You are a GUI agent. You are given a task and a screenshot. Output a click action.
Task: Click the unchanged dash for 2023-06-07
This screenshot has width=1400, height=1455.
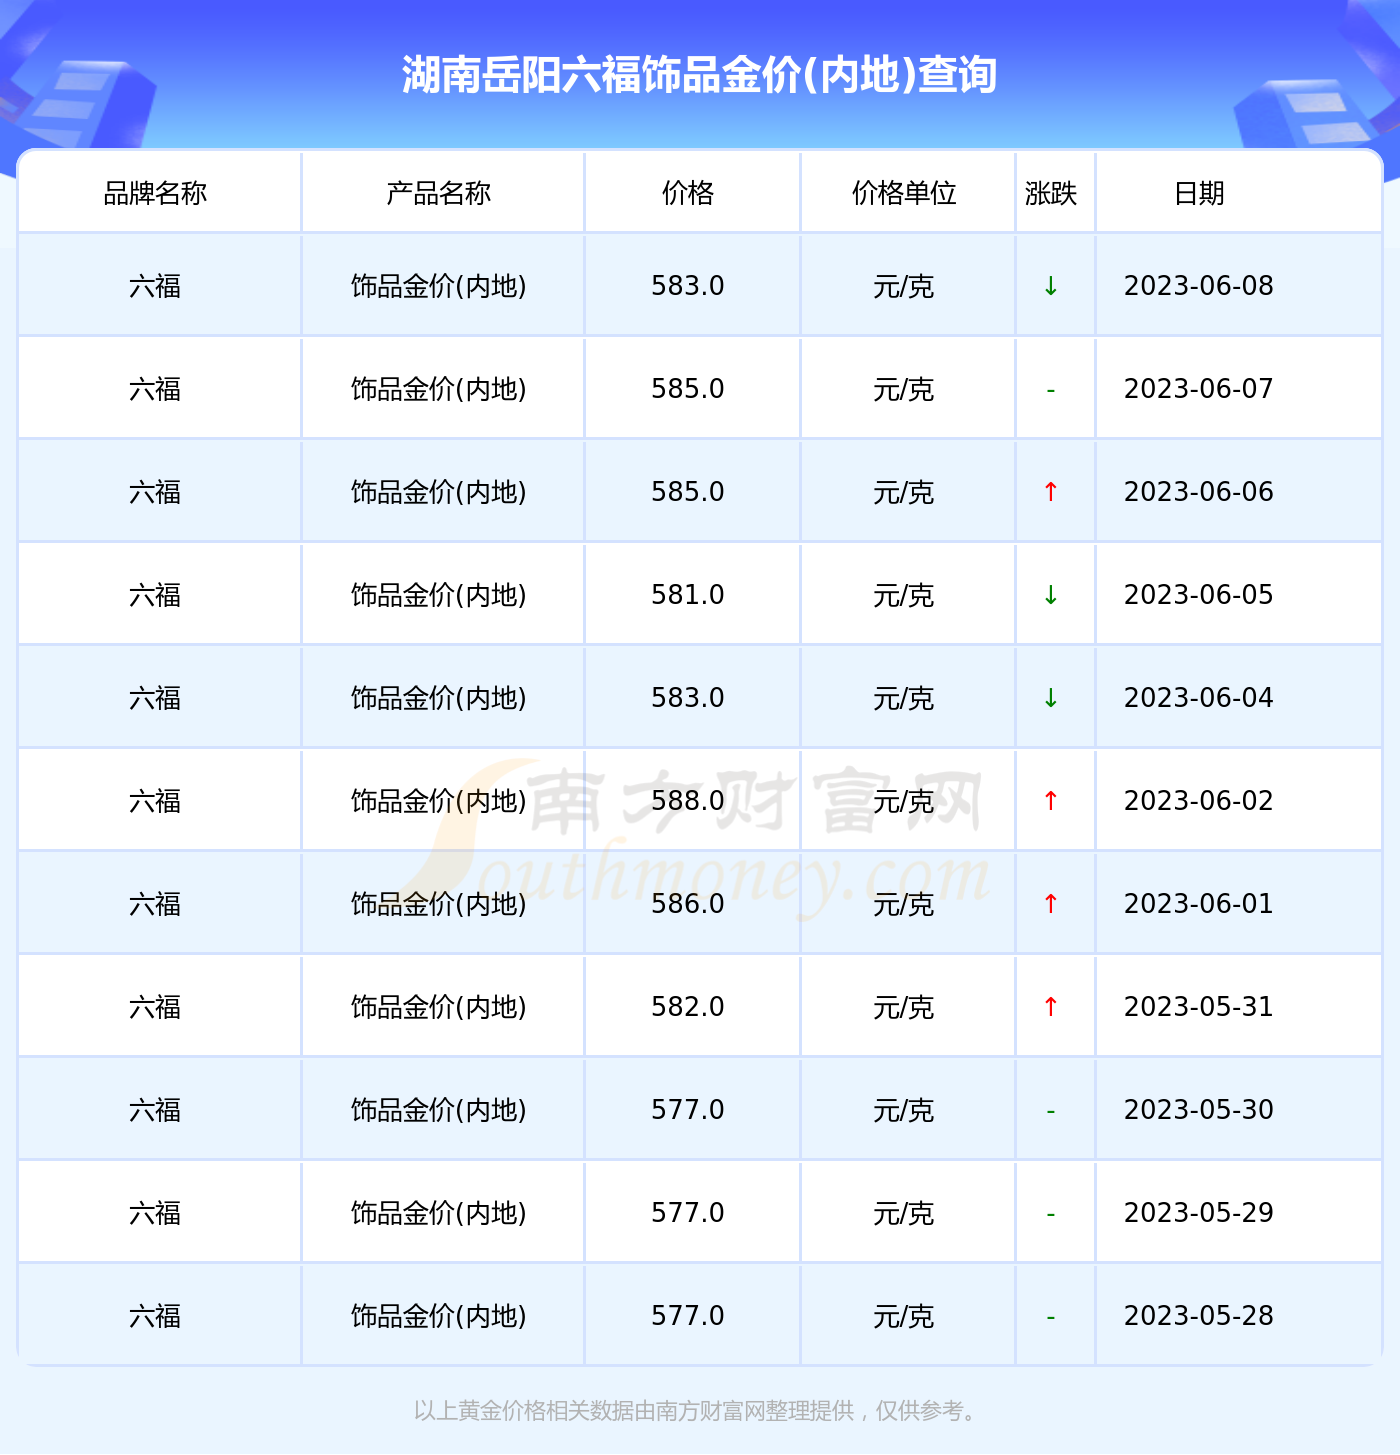click(x=1051, y=390)
